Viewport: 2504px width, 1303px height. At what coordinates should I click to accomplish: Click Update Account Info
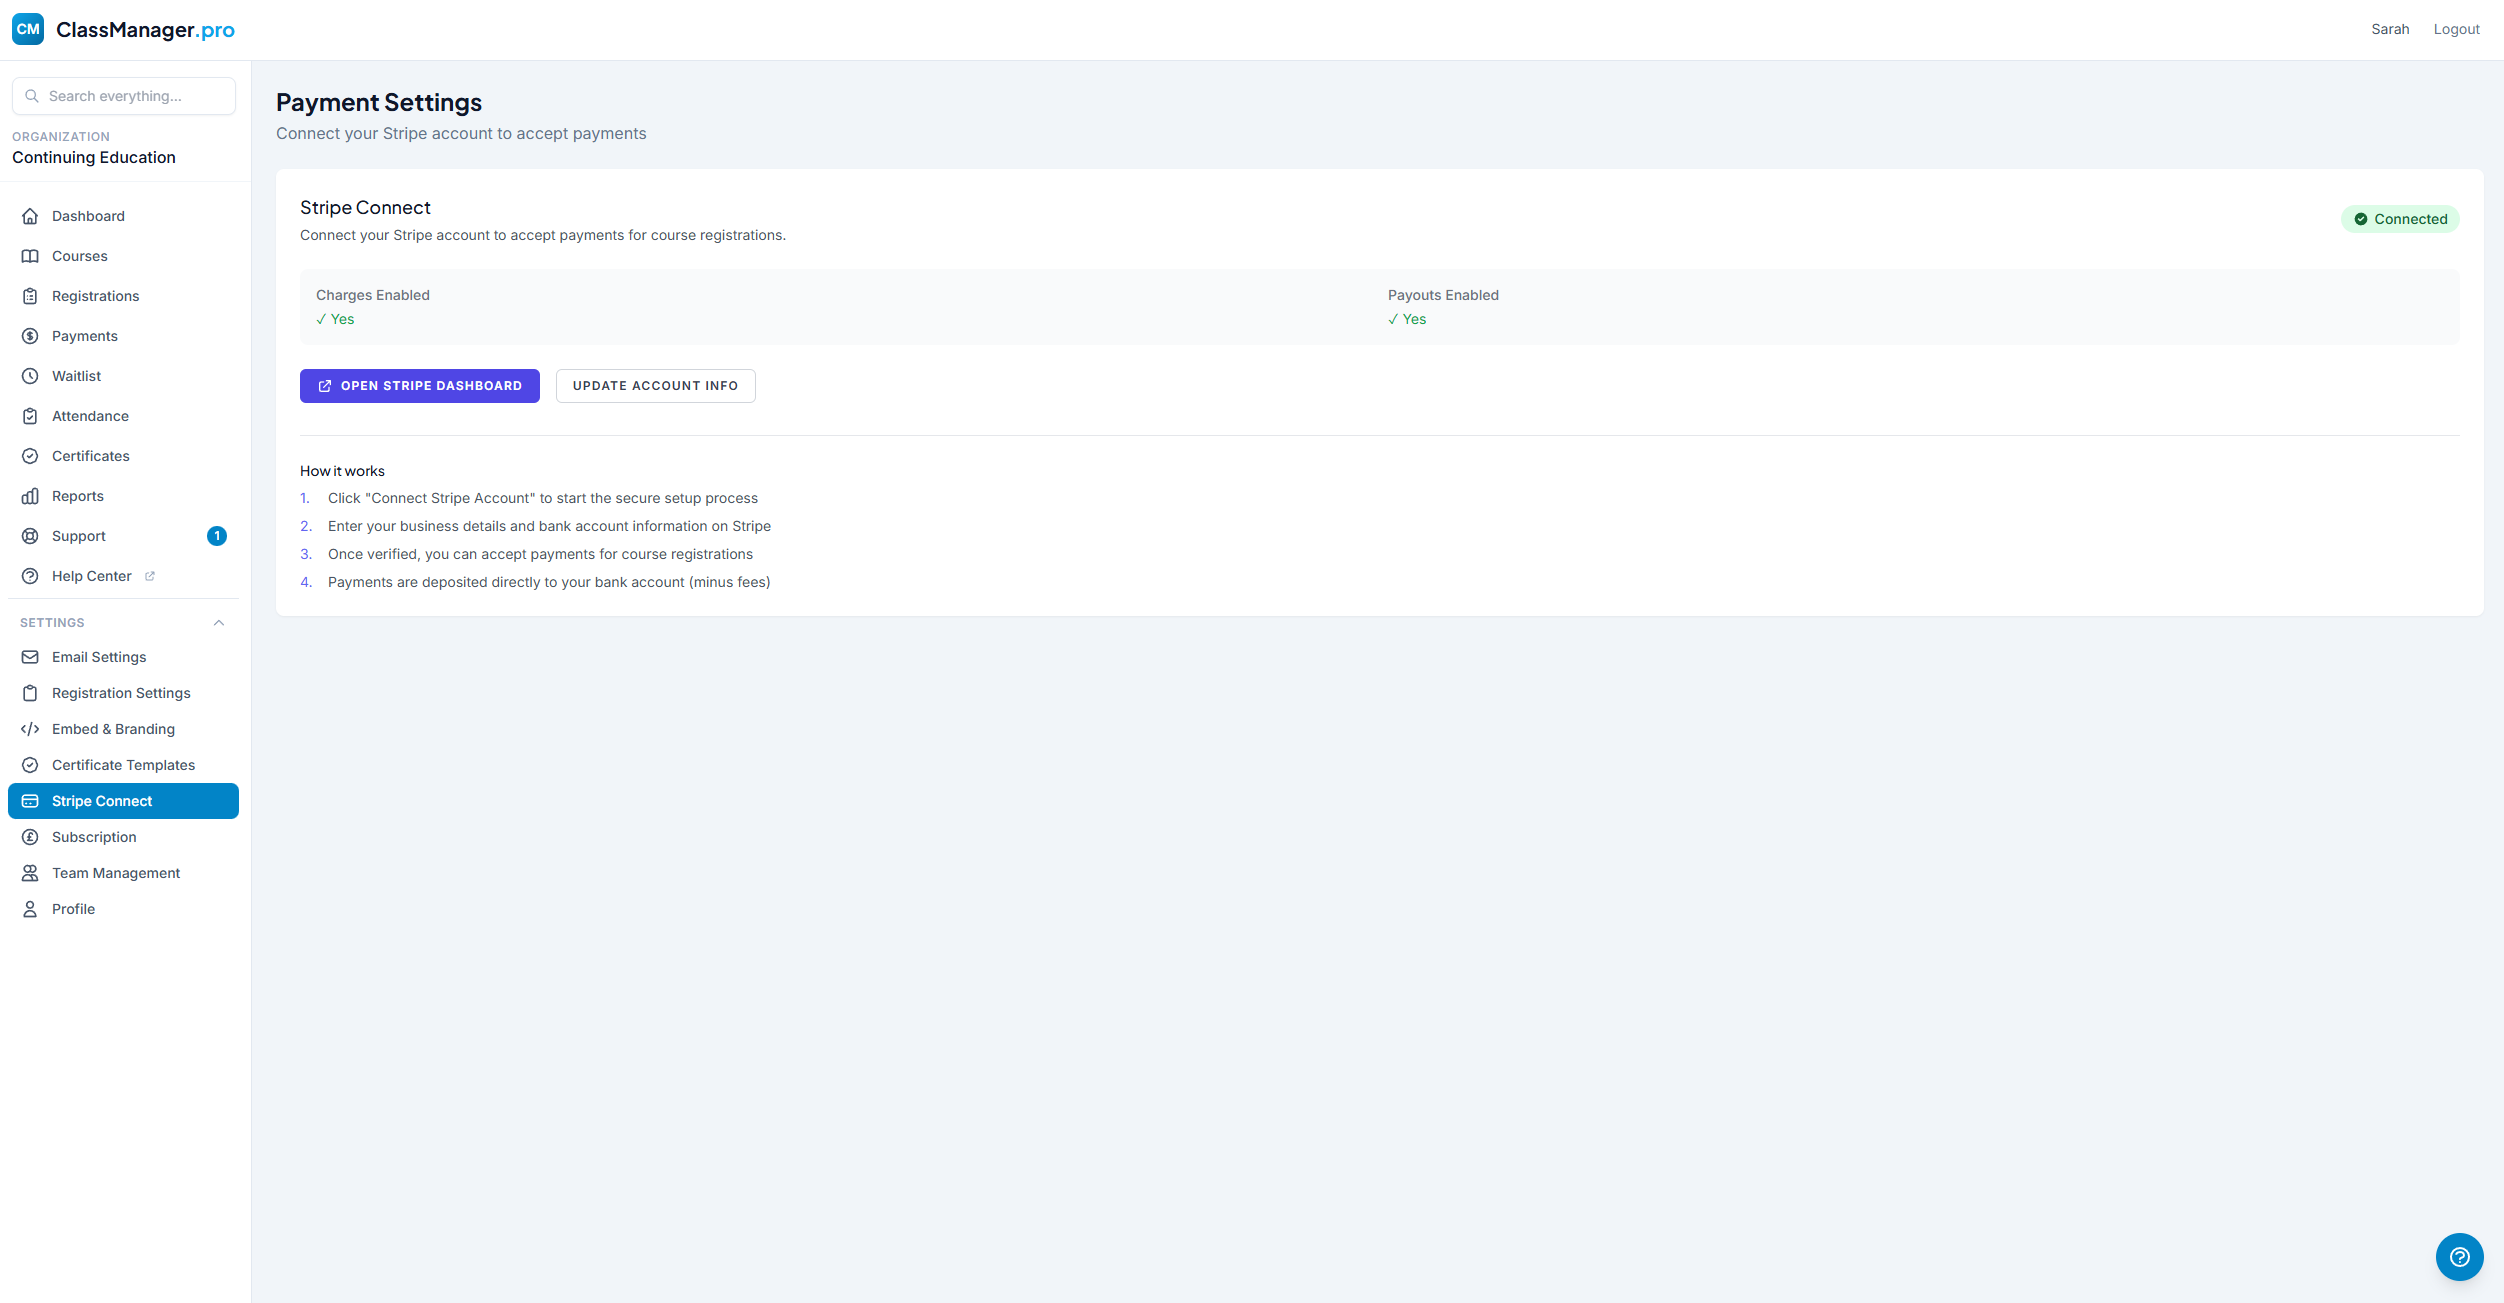coord(655,386)
